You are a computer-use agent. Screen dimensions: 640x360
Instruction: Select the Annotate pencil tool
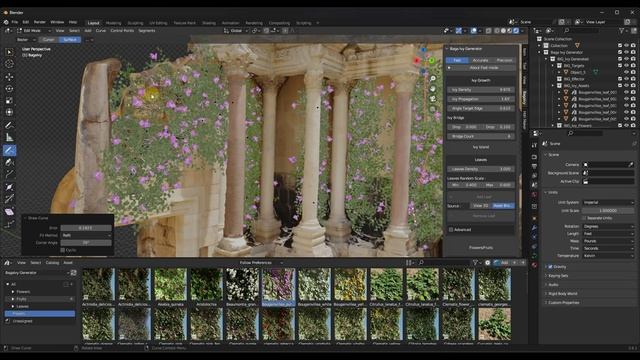click(x=9, y=125)
